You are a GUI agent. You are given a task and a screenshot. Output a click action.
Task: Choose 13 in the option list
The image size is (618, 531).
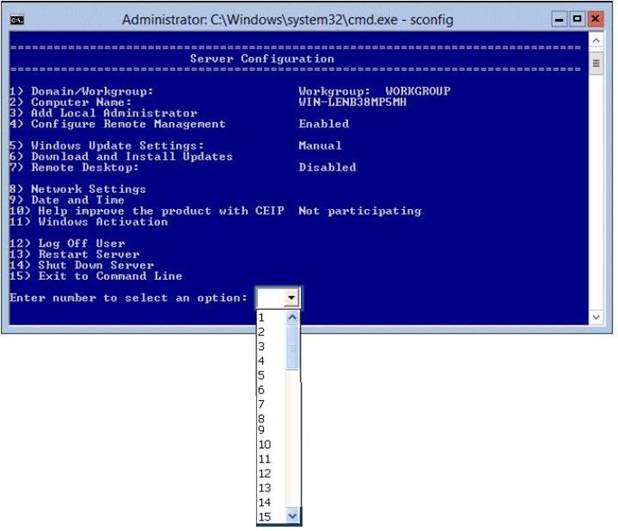click(x=270, y=488)
